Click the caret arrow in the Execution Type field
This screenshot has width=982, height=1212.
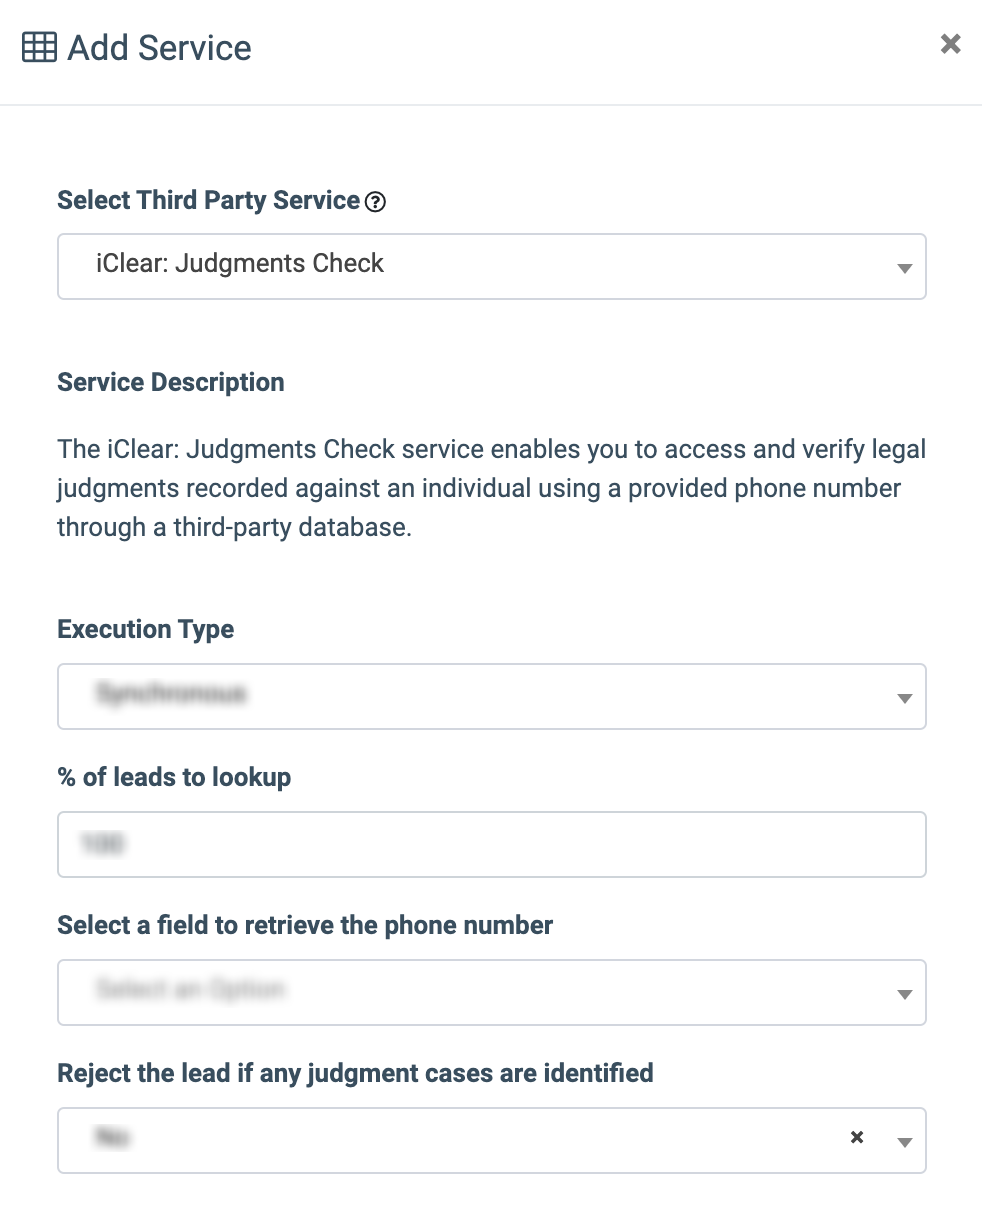pos(904,698)
